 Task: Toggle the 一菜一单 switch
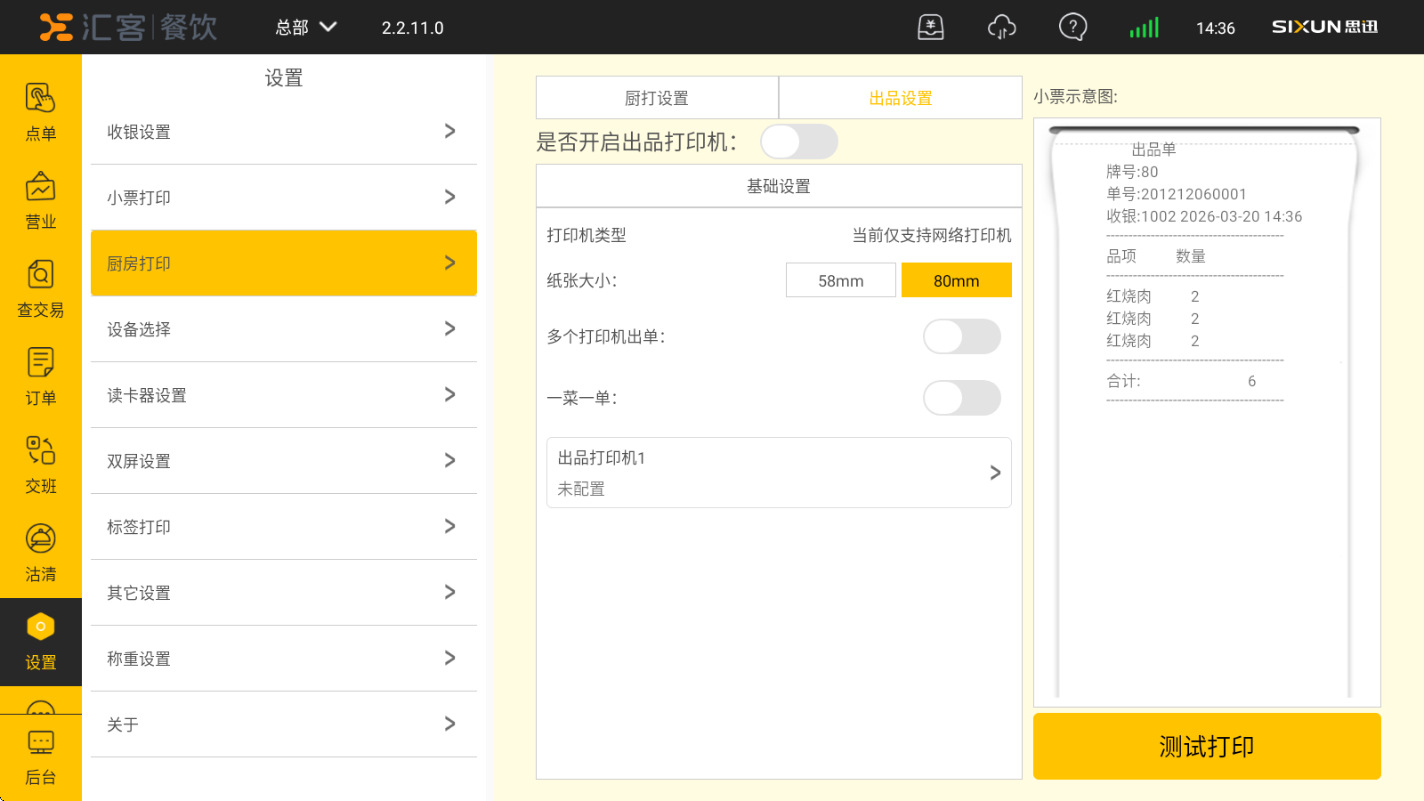click(x=961, y=398)
